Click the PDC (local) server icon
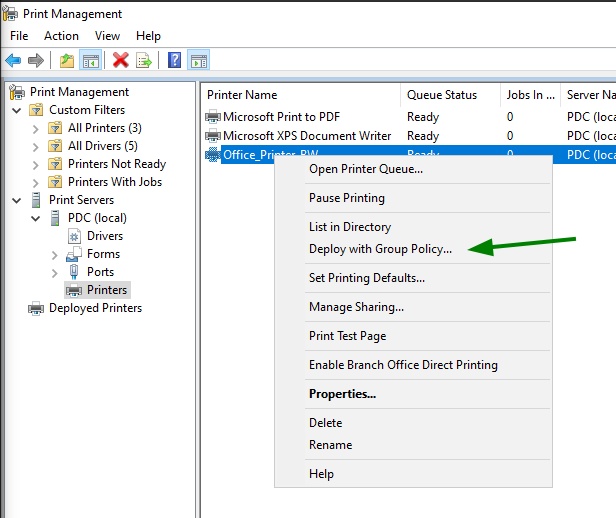The height and width of the screenshot is (518, 616). [x=55, y=218]
